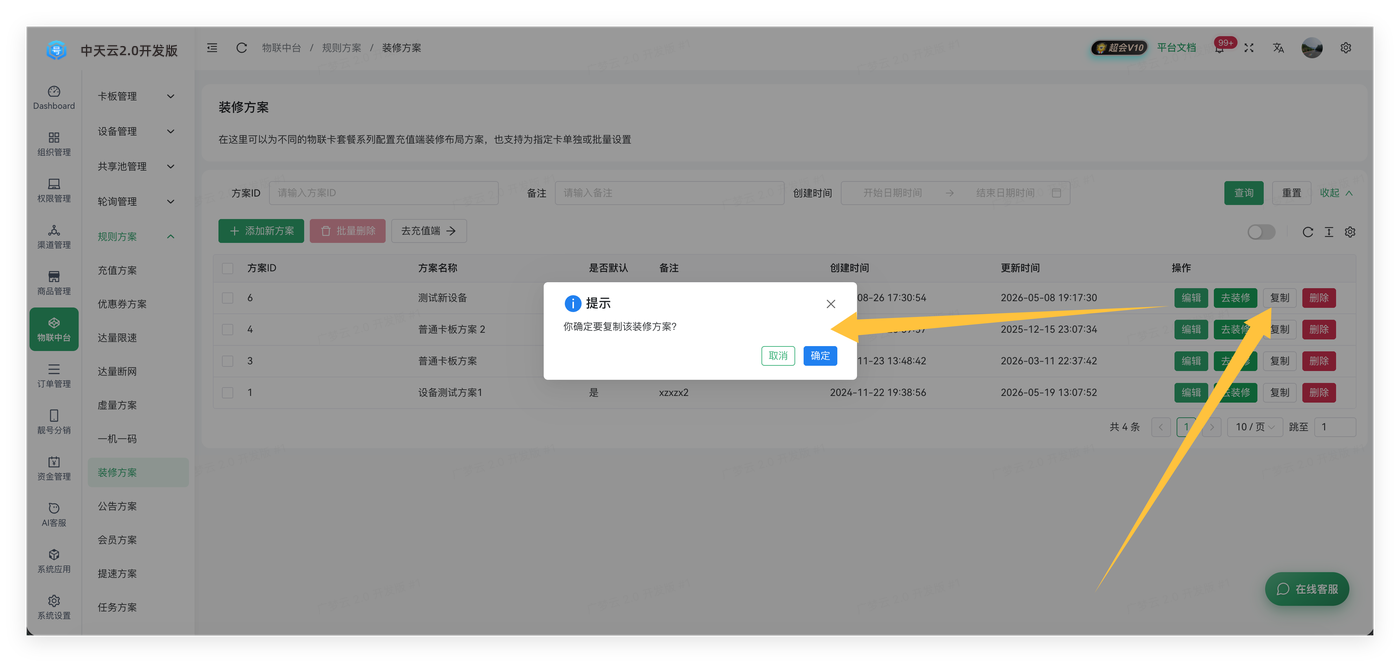The height and width of the screenshot is (662, 1400).
Task: Collapse the 规则方案 menu group
Action: 136,236
